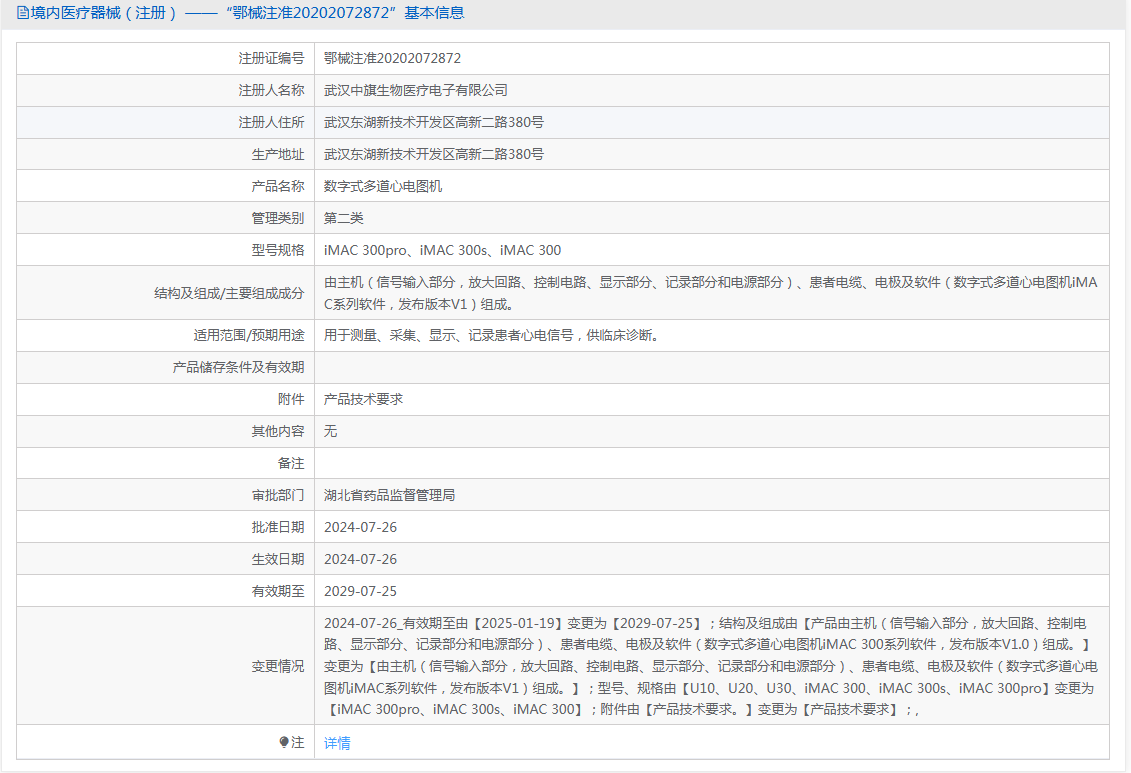Select the expiry date 2029-07-25
The height and width of the screenshot is (773, 1131).
pos(361,591)
